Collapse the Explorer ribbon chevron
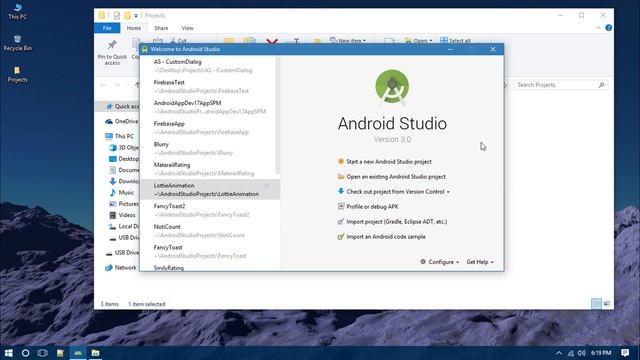 pyautogui.click(x=598, y=28)
